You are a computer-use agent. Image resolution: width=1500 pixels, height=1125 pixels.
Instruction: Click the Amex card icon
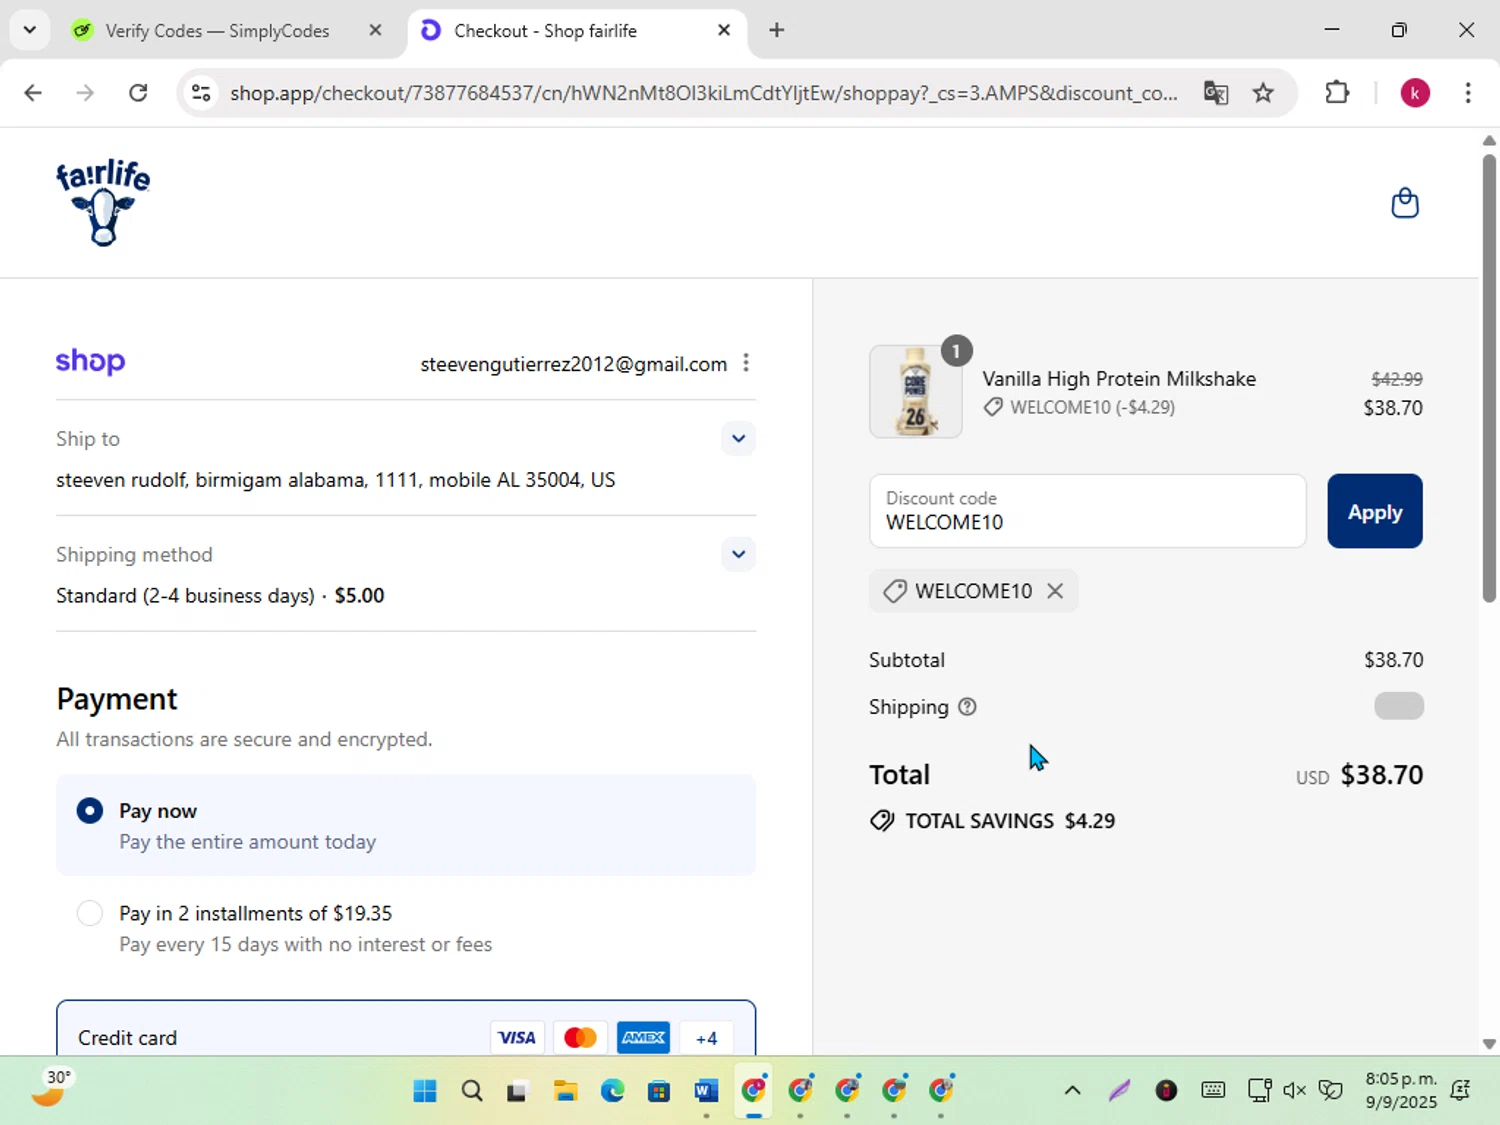pos(643,1038)
